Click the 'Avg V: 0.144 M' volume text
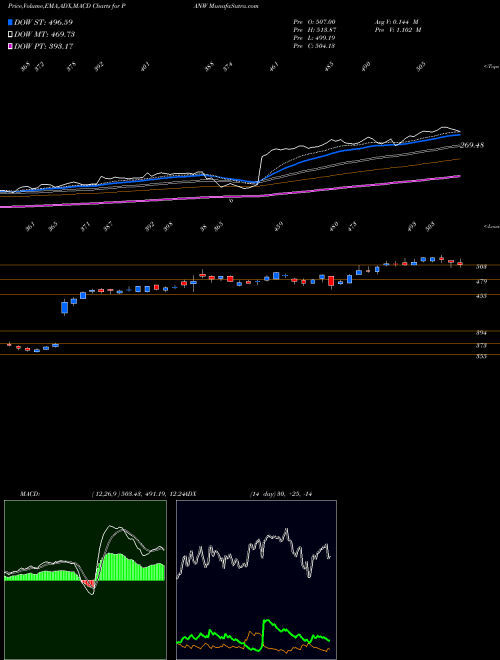 (x=396, y=22)
